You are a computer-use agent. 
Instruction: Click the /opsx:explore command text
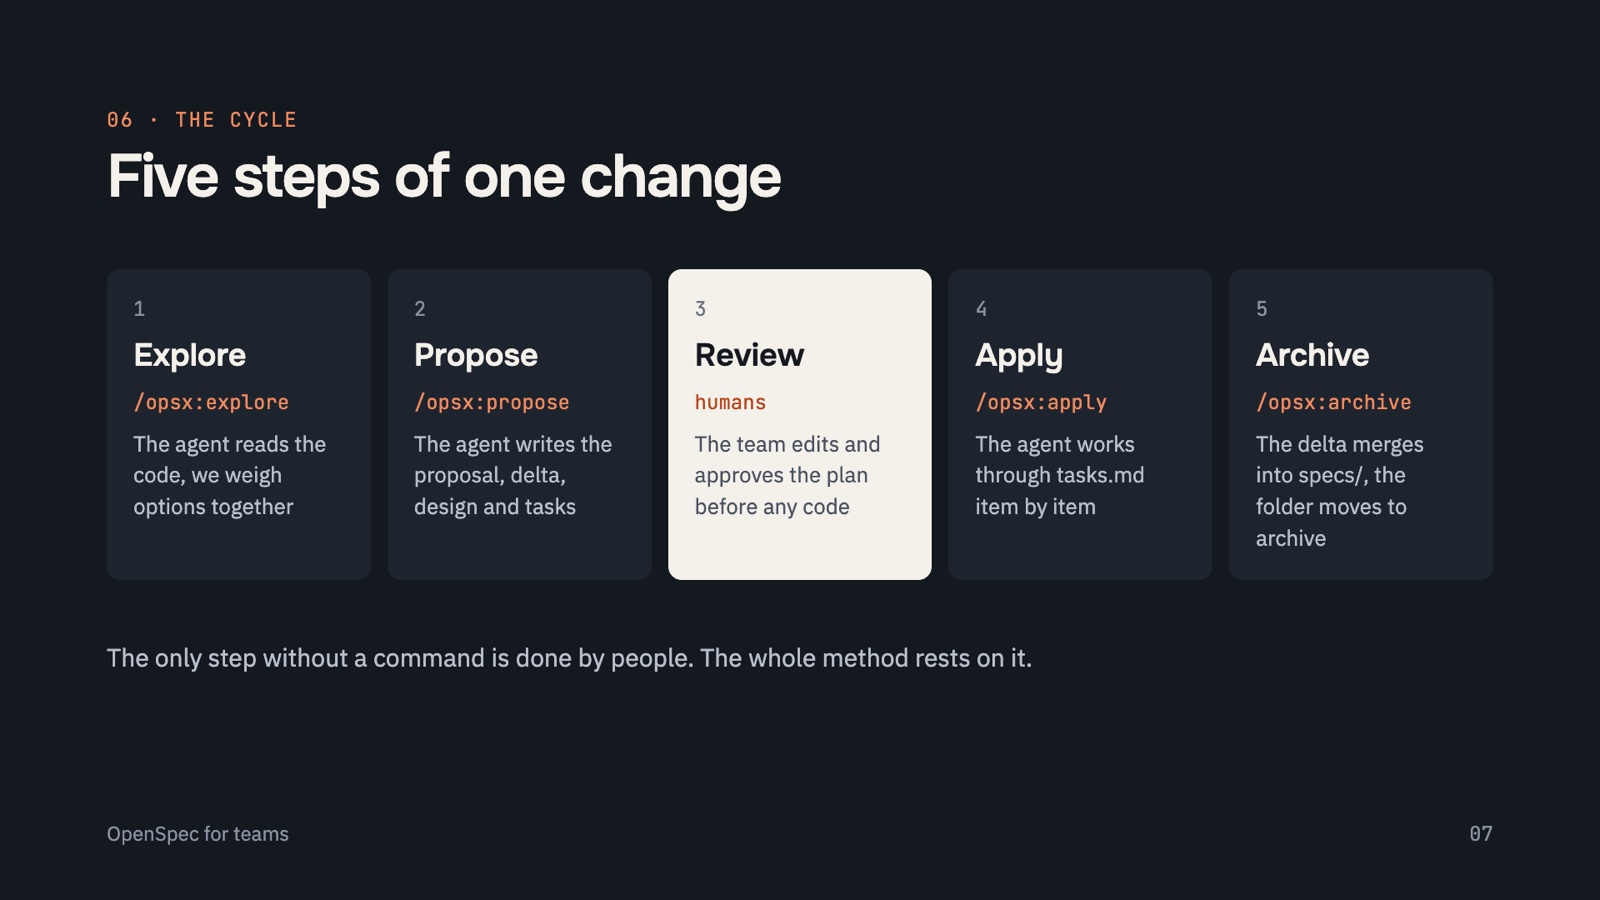tap(211, 402)
